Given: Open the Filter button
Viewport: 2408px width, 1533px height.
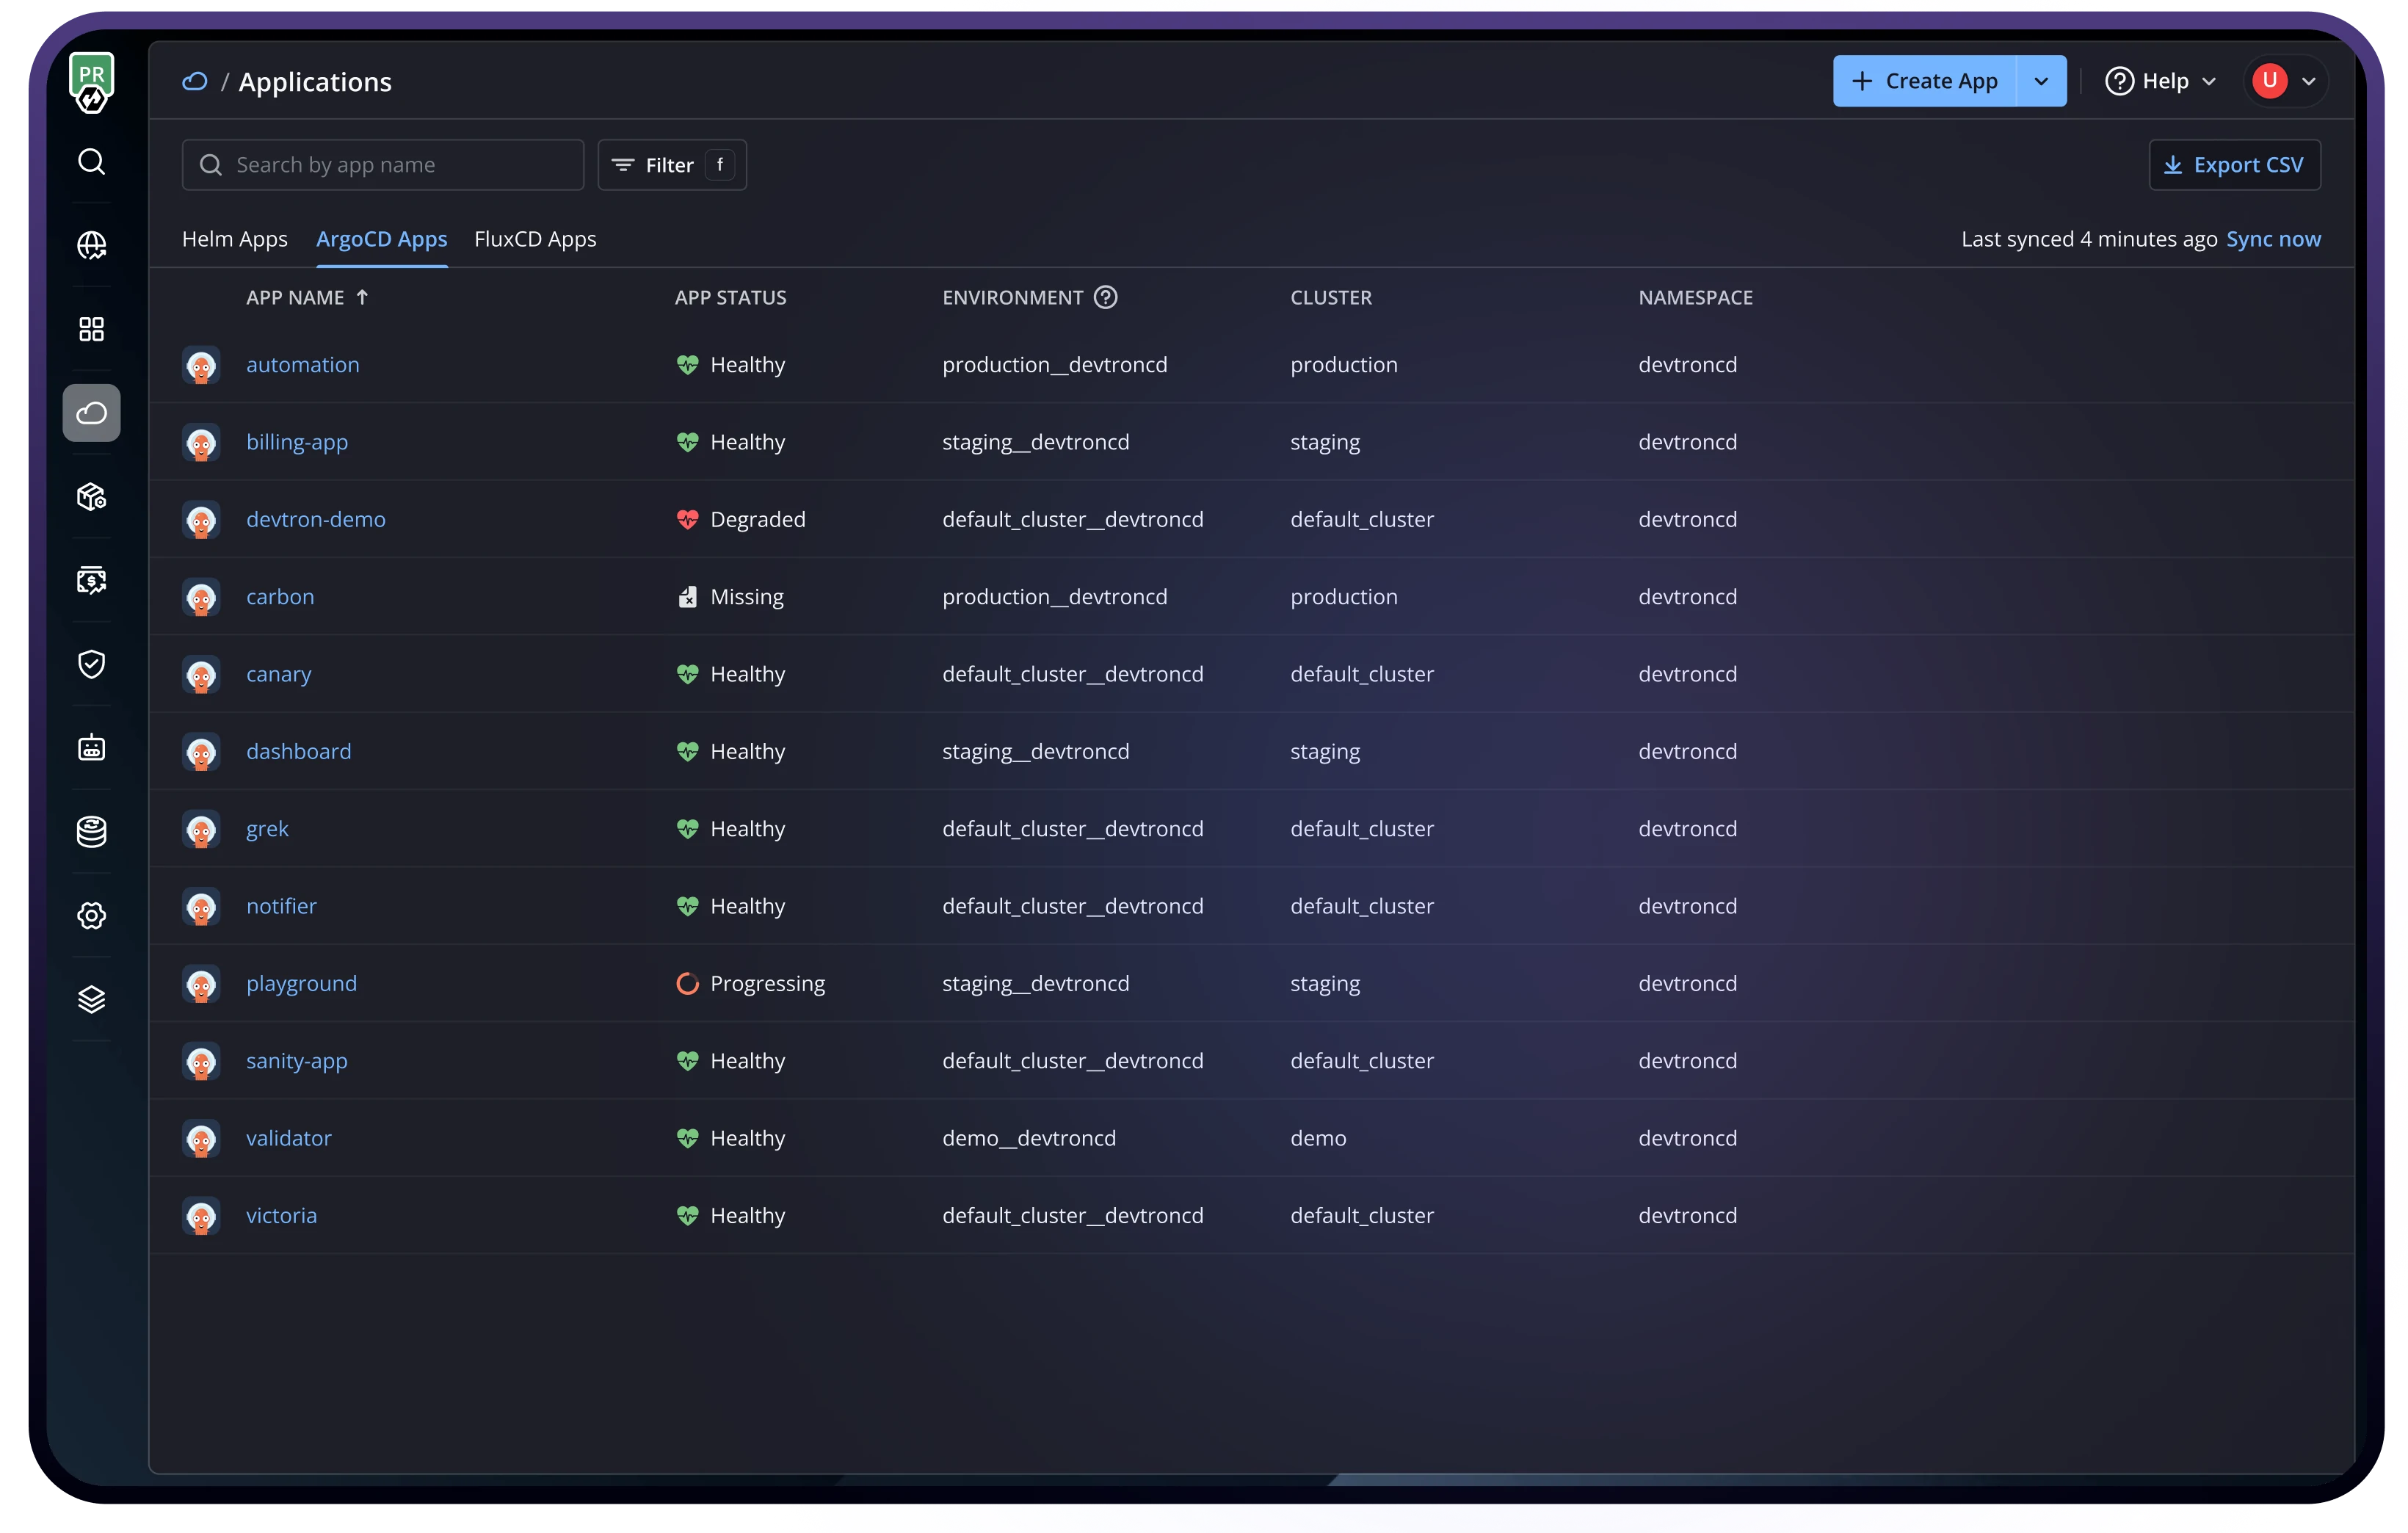Looking at the screenshot, I should click(671, 165).
